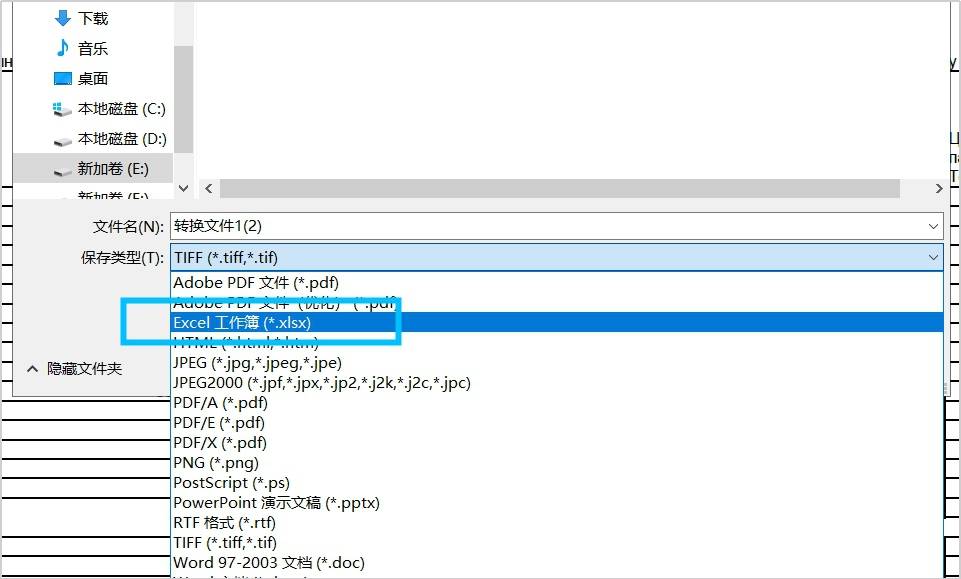The width and height of the screenshot is (961, 579).
Task: Collapse the 保存类型 list using its arrow
Action: click(x=933, y=258)
